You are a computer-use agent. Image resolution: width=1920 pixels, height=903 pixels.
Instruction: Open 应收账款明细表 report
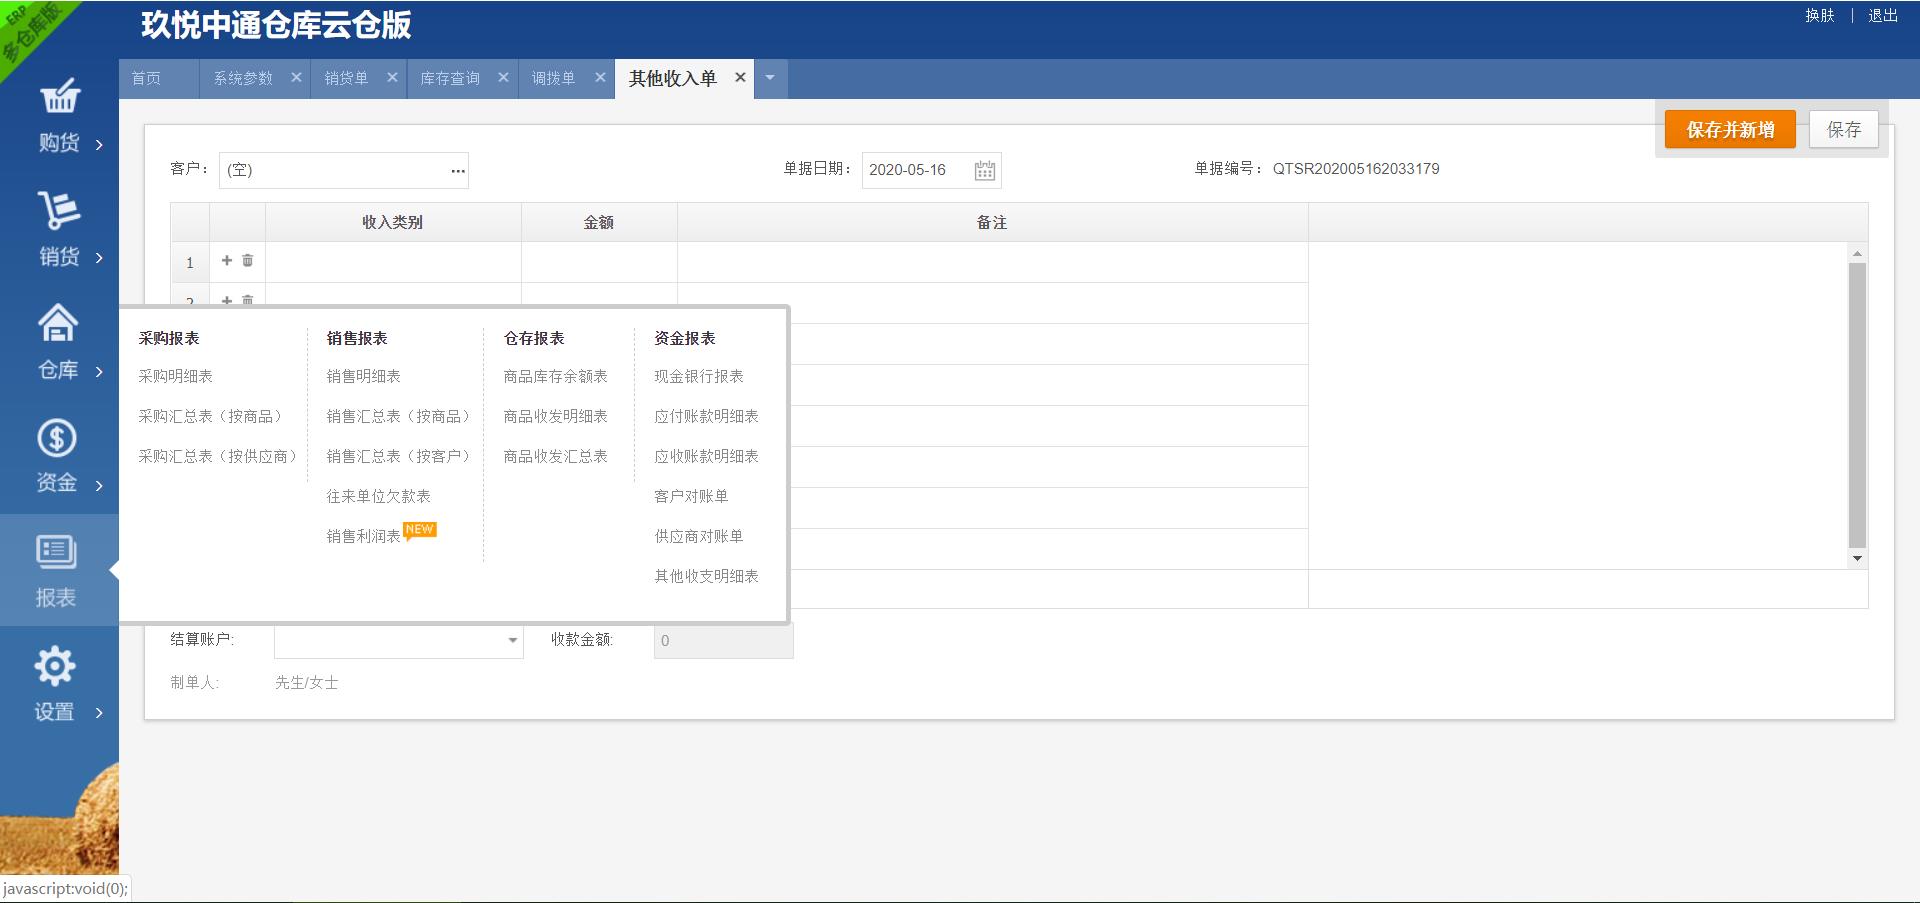click(x=707, y=456)
